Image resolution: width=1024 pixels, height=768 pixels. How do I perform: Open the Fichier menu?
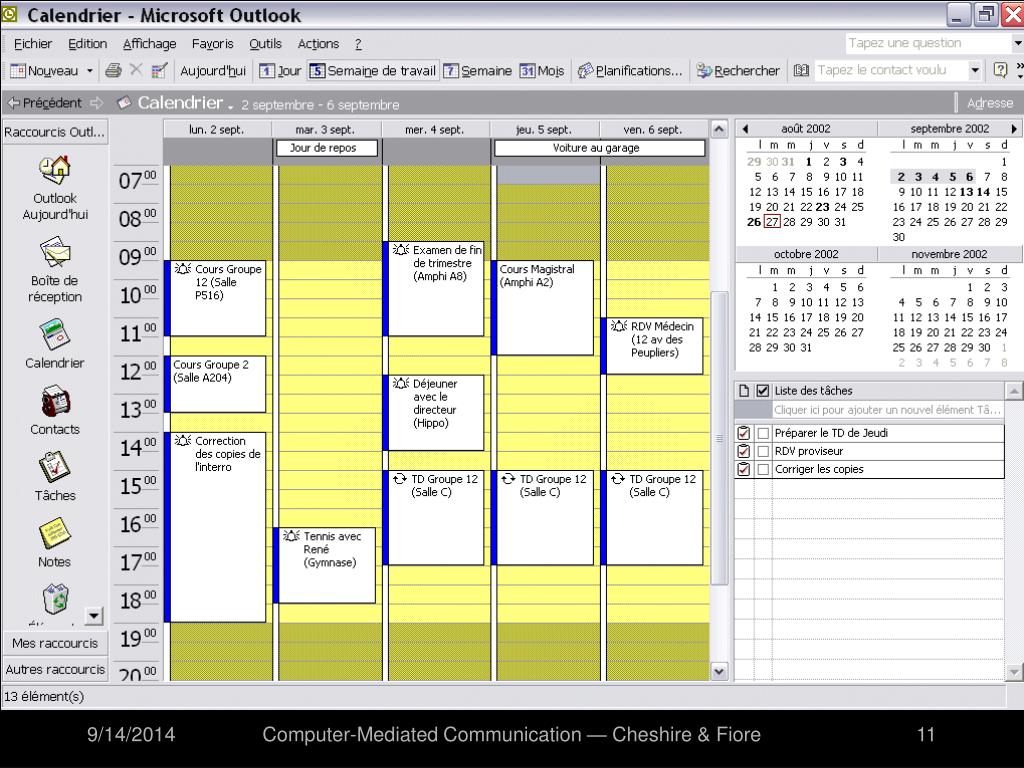pyautogui.click(x=33, y=44)
